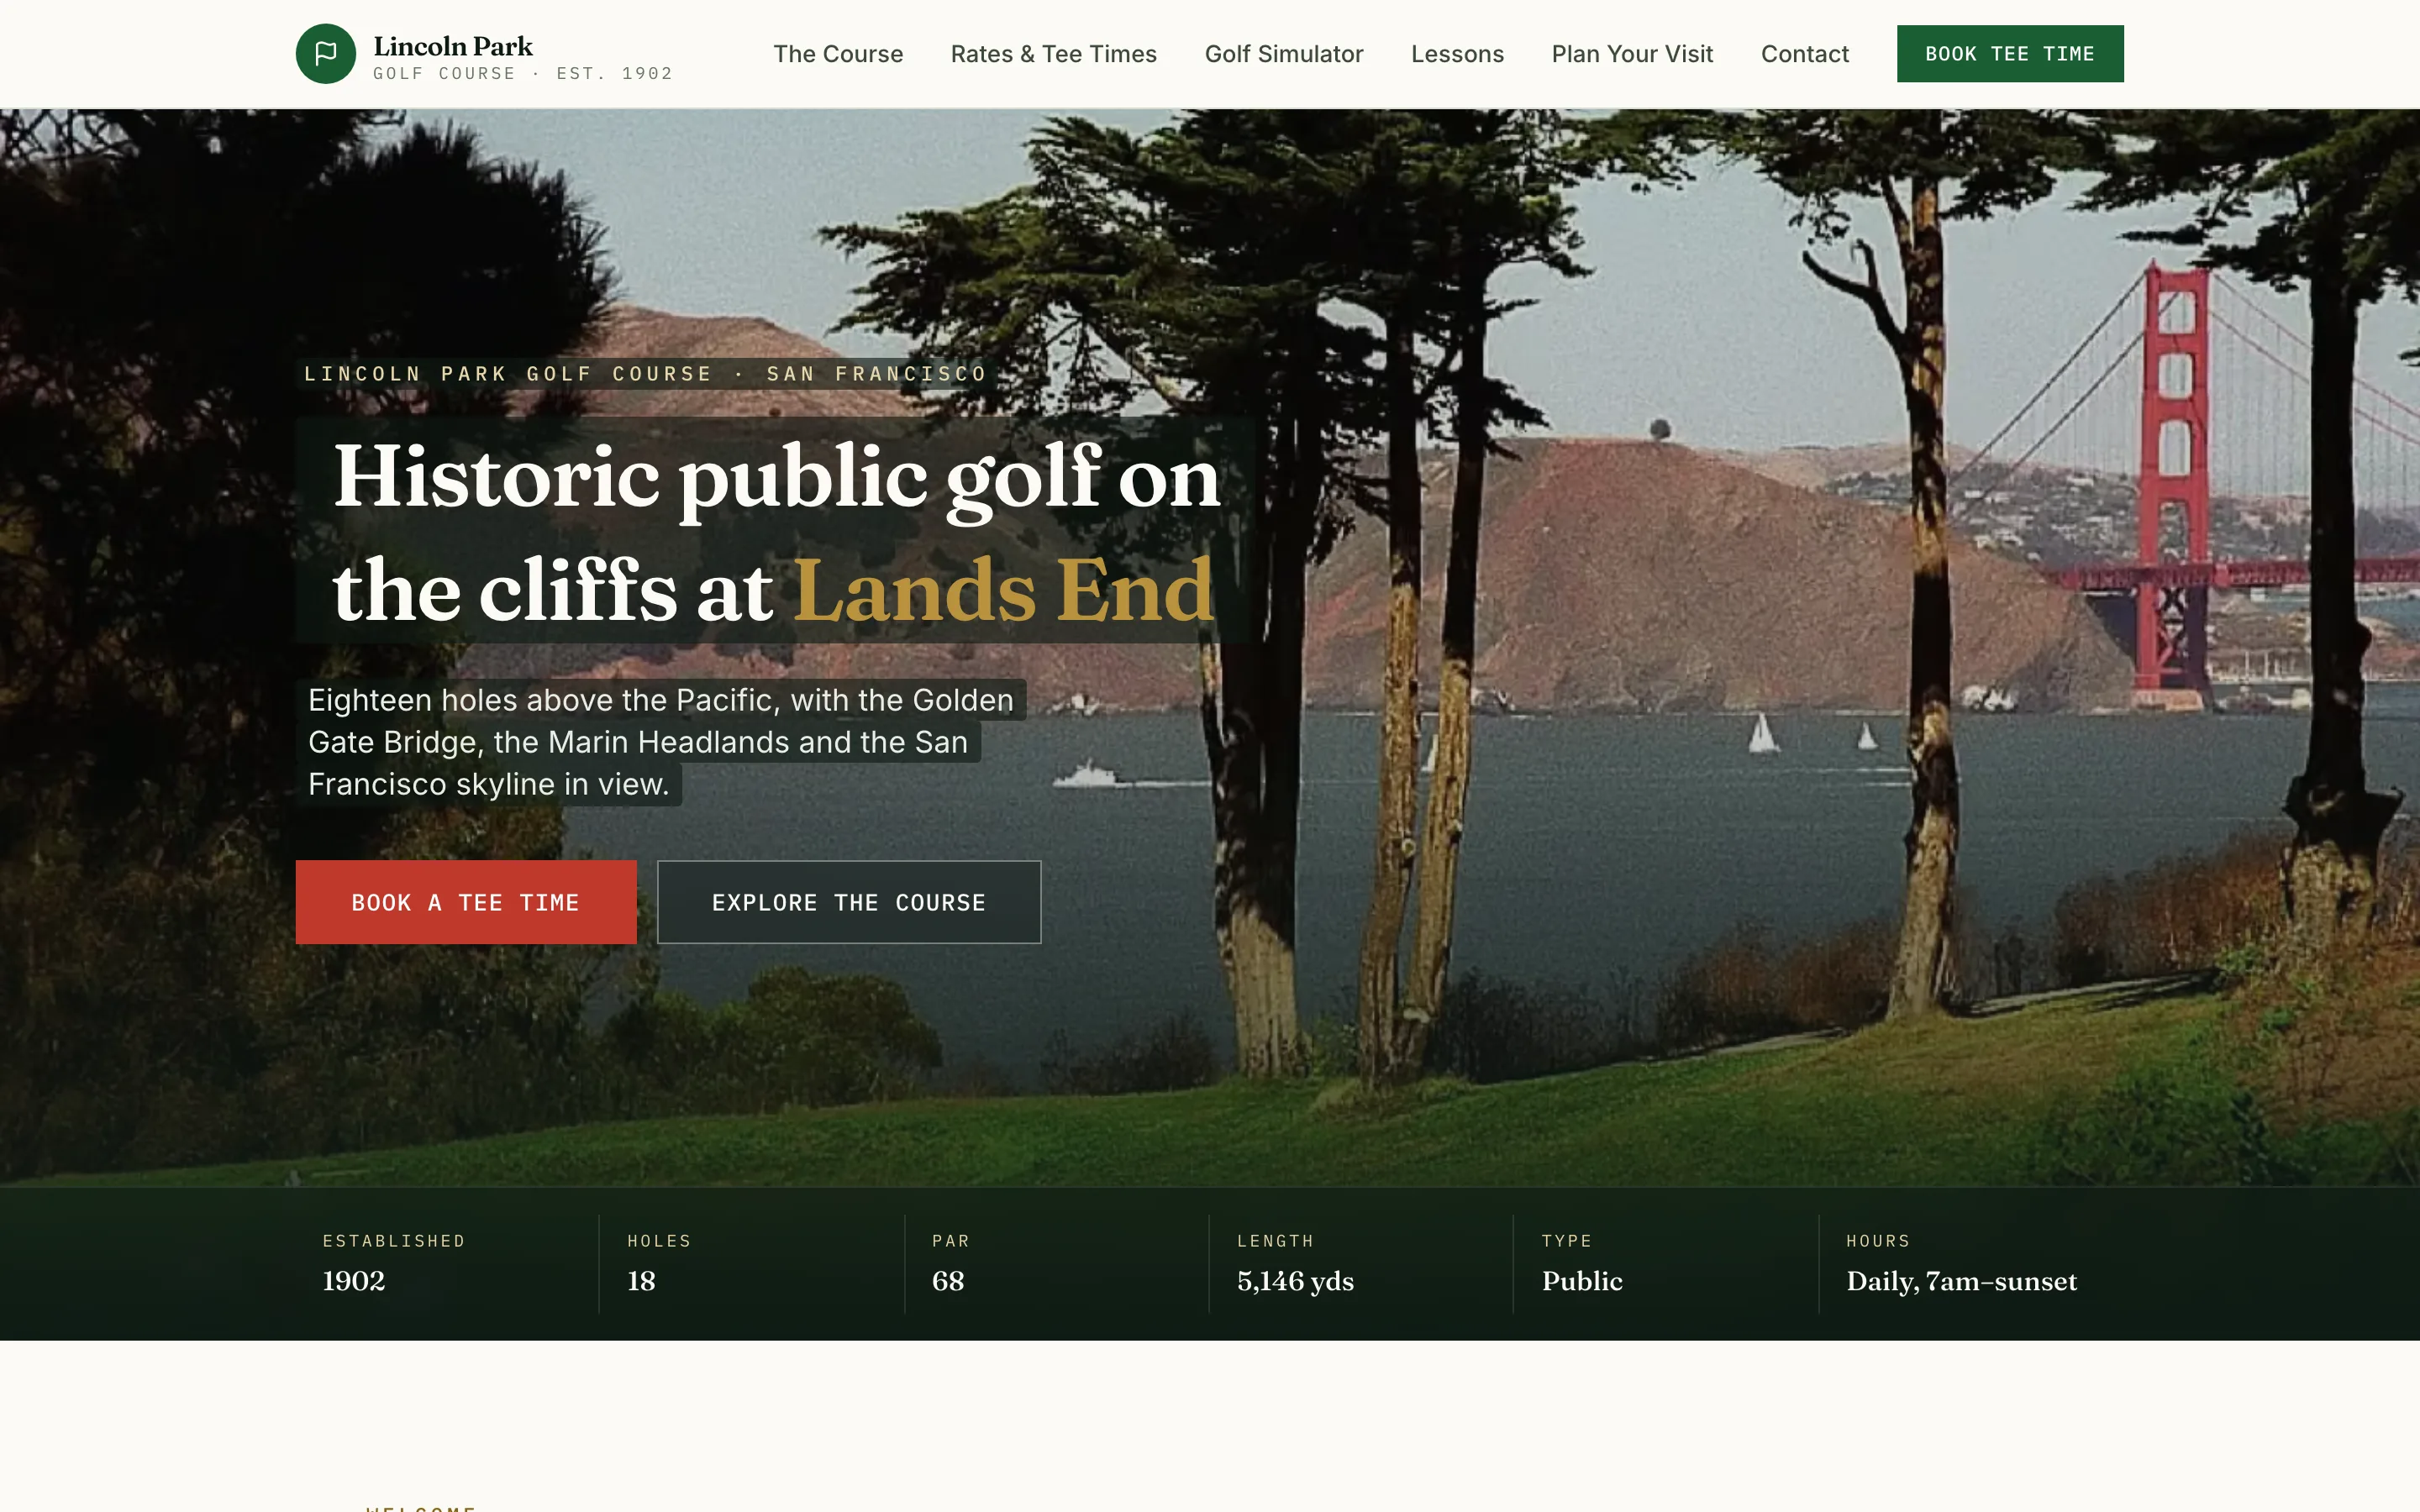Click the 'Eighteen holes above the Pacific' paragraph
2420x1512 pixels.
[661, 742]
